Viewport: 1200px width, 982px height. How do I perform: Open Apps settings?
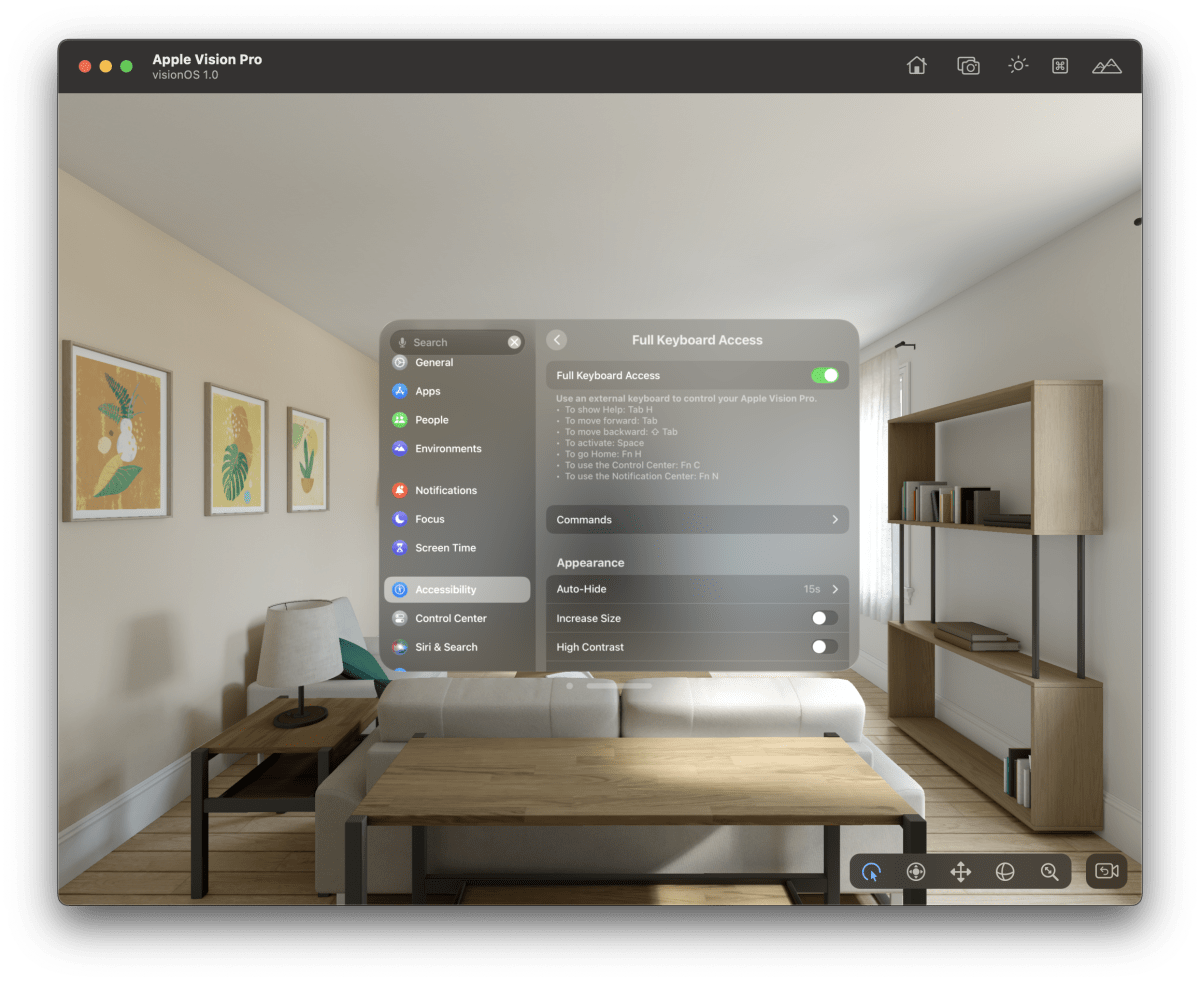(457, 391)
